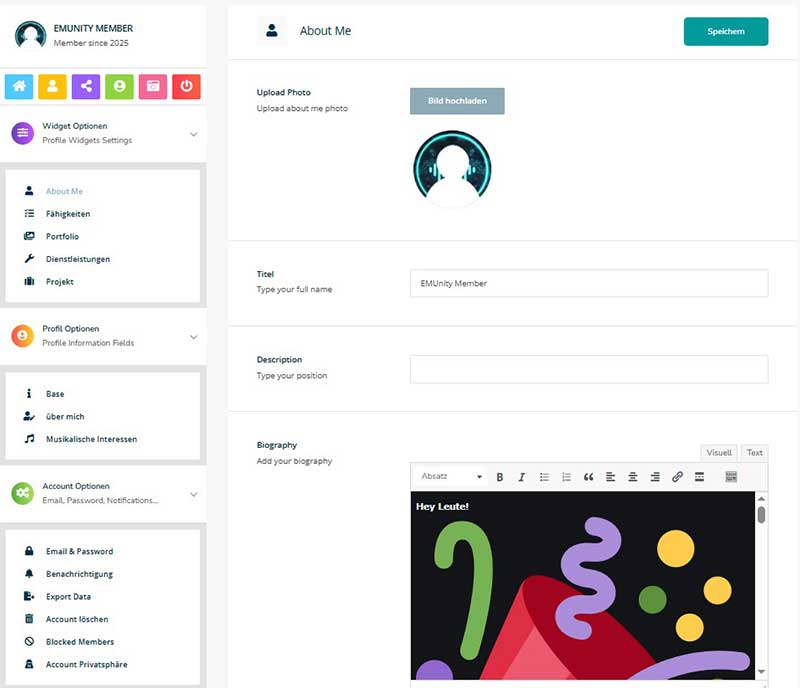Collapse the Widget Optionen section
This screenshot has height=688, width=800.
click(193, 134)
